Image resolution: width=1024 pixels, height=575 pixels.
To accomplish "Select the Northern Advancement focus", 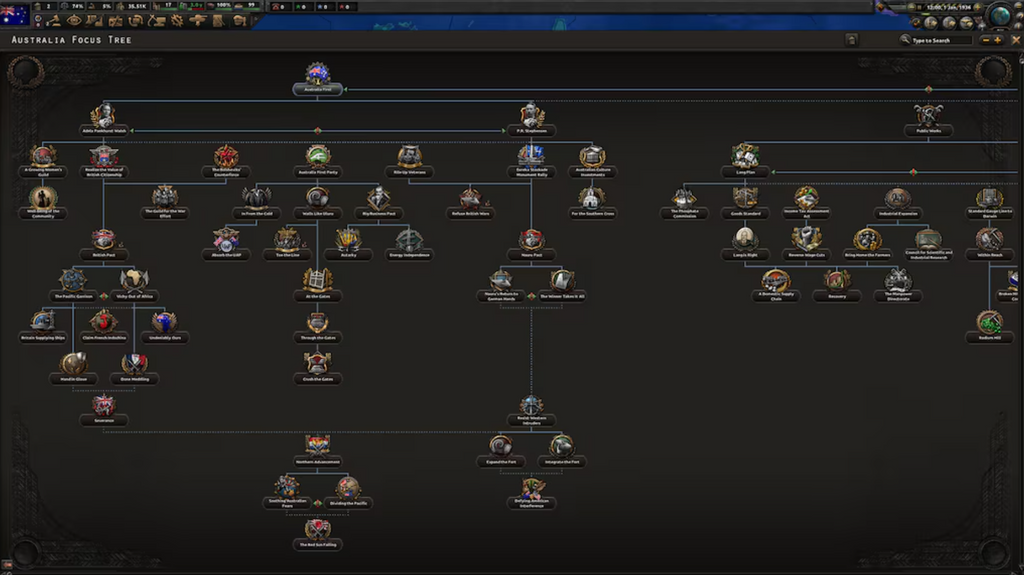I will coord(317,452).
